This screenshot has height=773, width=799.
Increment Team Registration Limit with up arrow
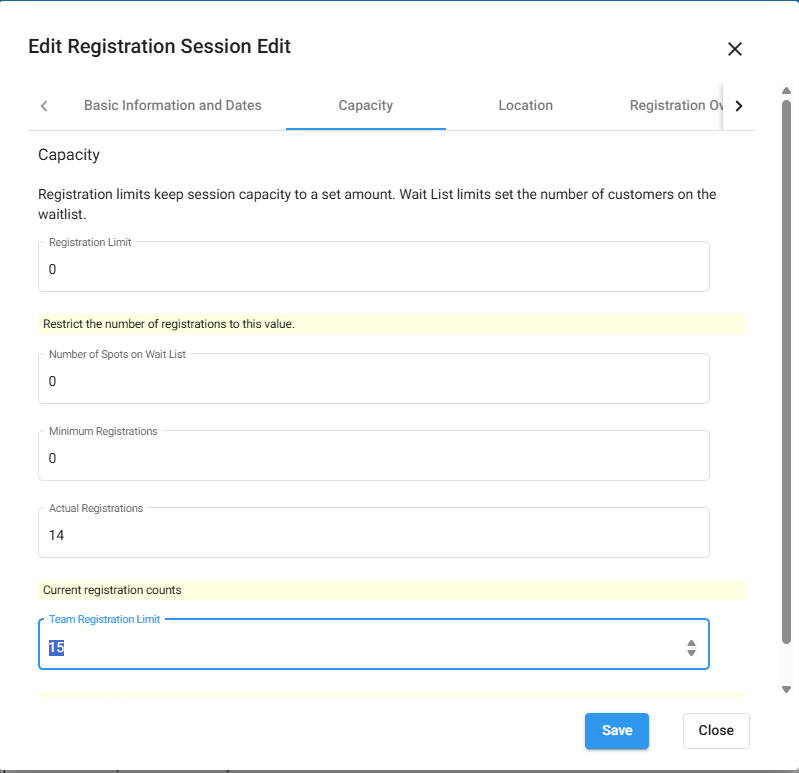click(691, 643)
